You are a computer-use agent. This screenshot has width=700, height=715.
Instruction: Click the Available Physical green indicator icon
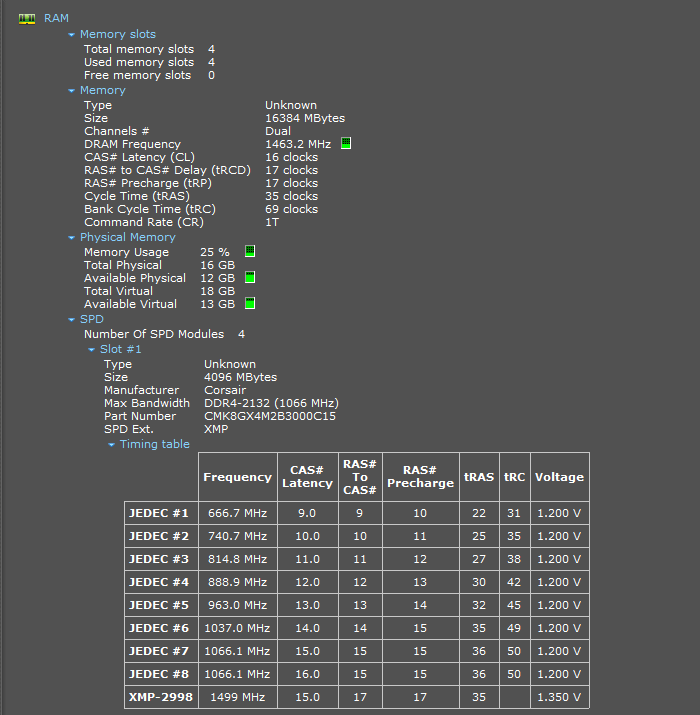250,277
